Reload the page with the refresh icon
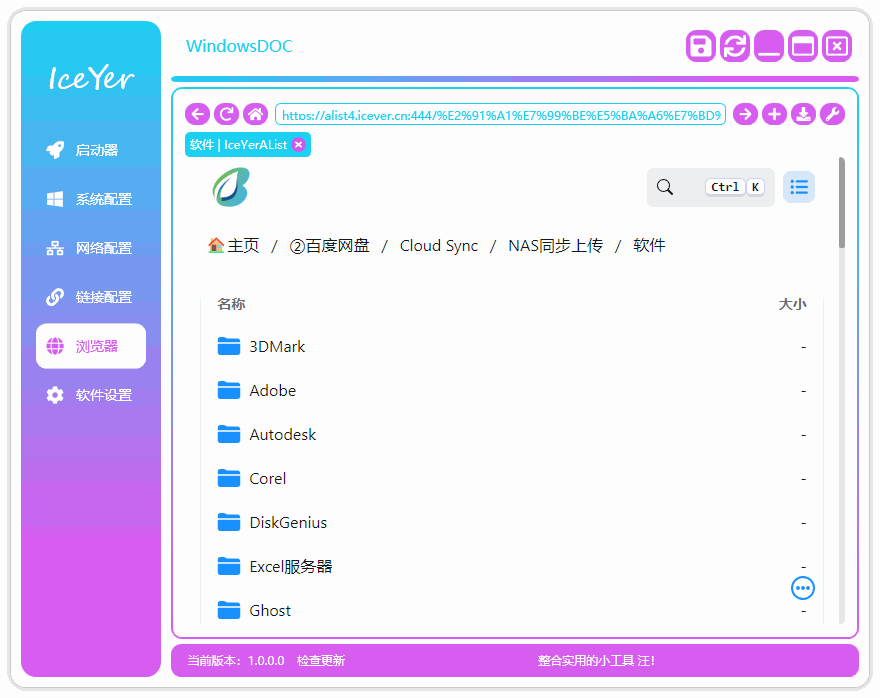880x698 pixels. pos(226,114)
